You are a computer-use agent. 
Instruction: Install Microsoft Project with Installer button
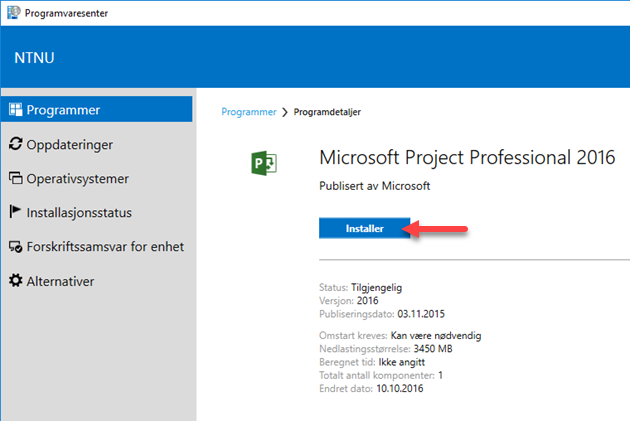pos(364,228)
